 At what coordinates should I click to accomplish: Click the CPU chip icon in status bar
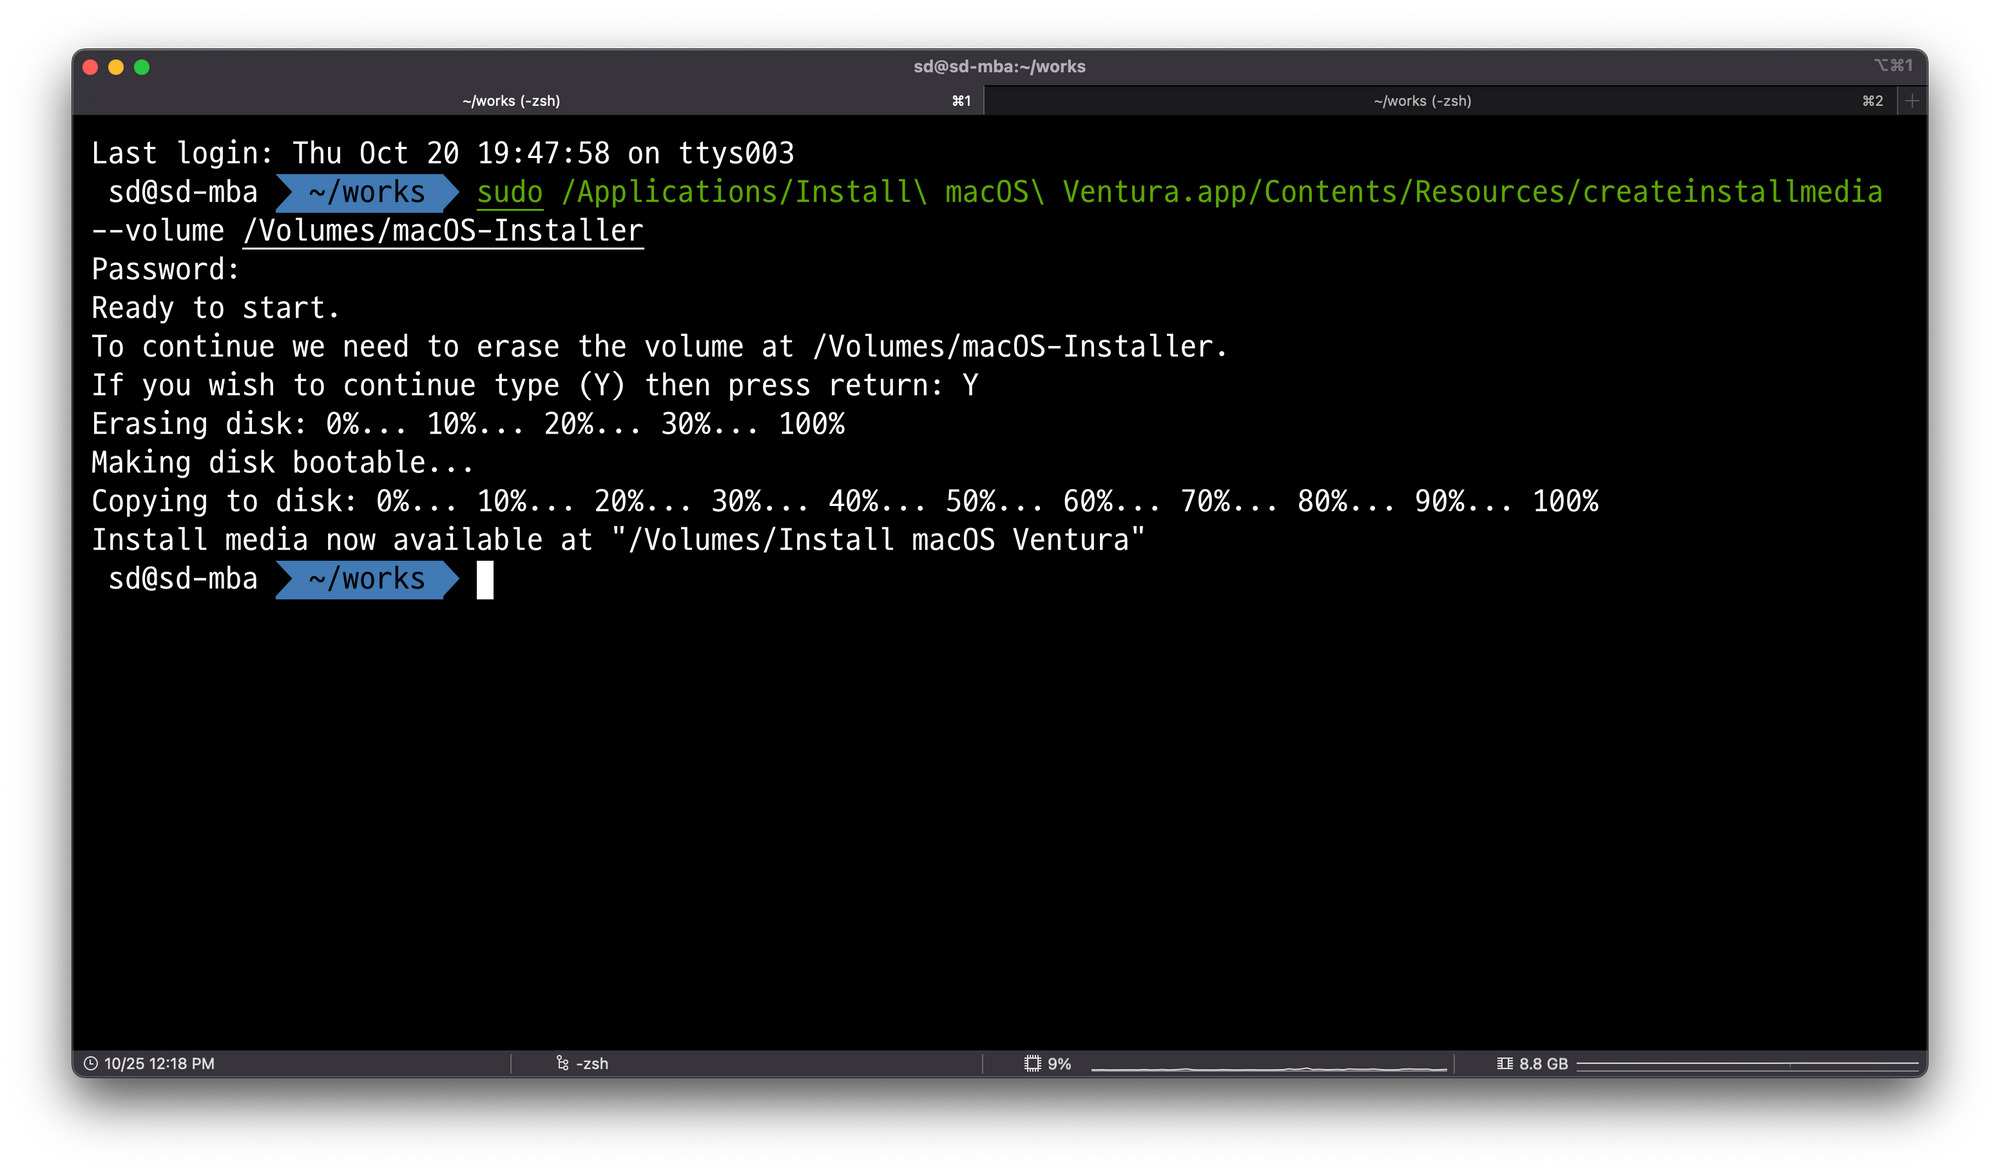[1033, 1063]
